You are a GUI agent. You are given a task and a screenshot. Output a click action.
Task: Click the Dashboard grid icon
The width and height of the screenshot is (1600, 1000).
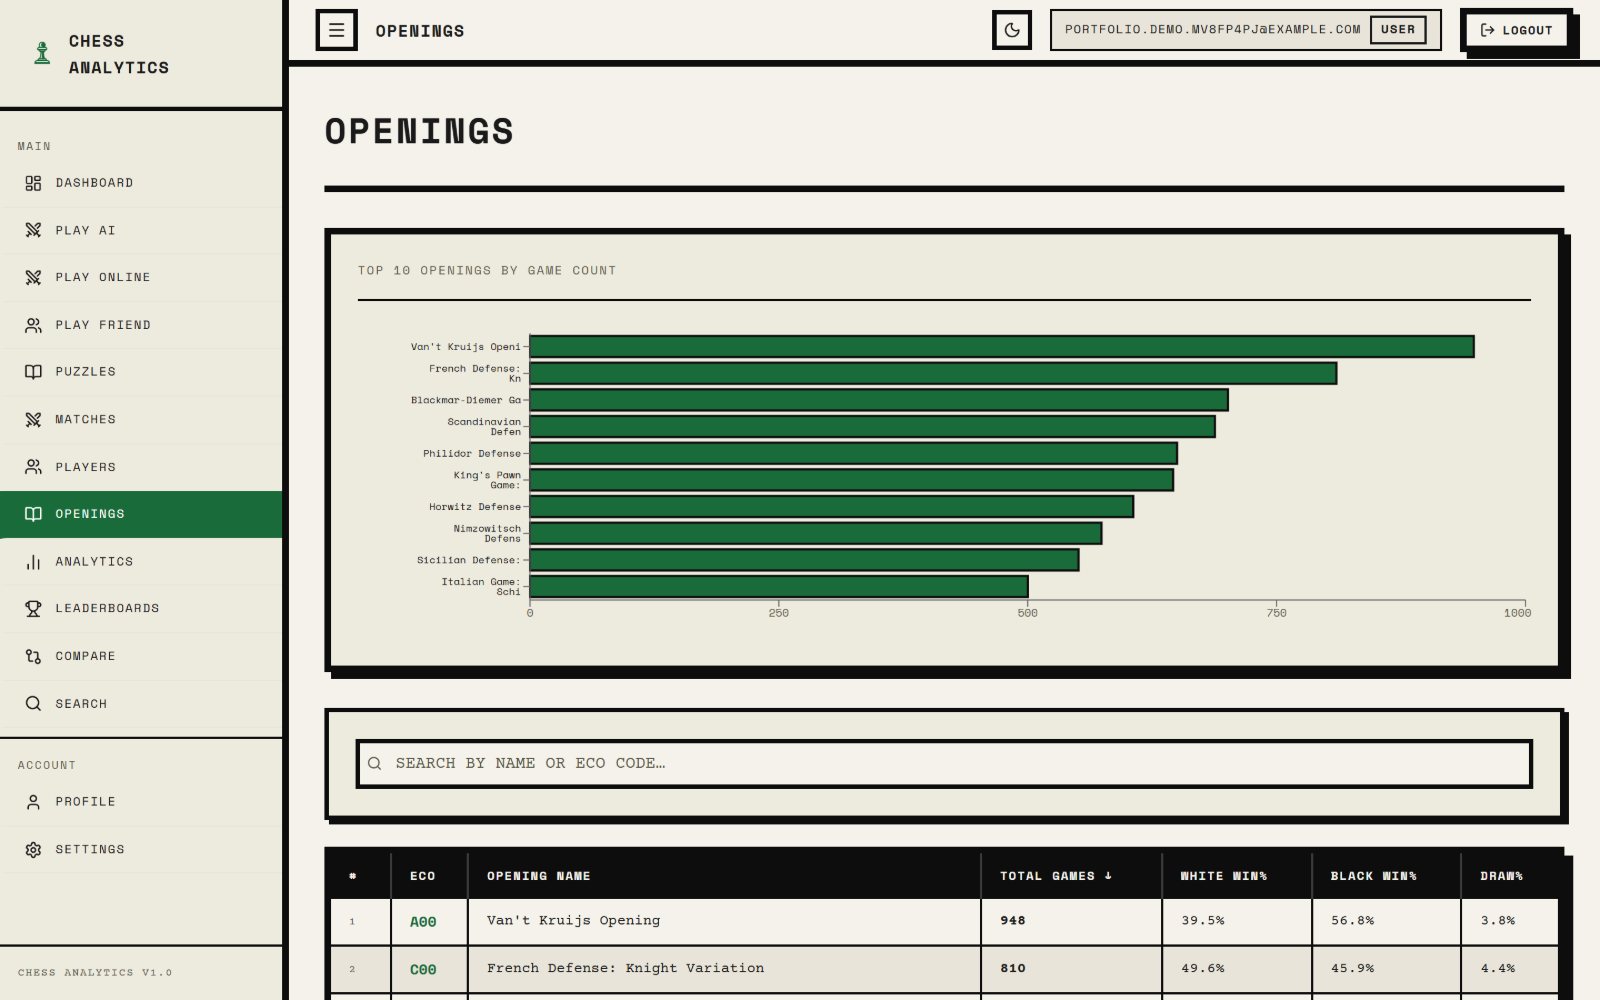coord(33,183)
